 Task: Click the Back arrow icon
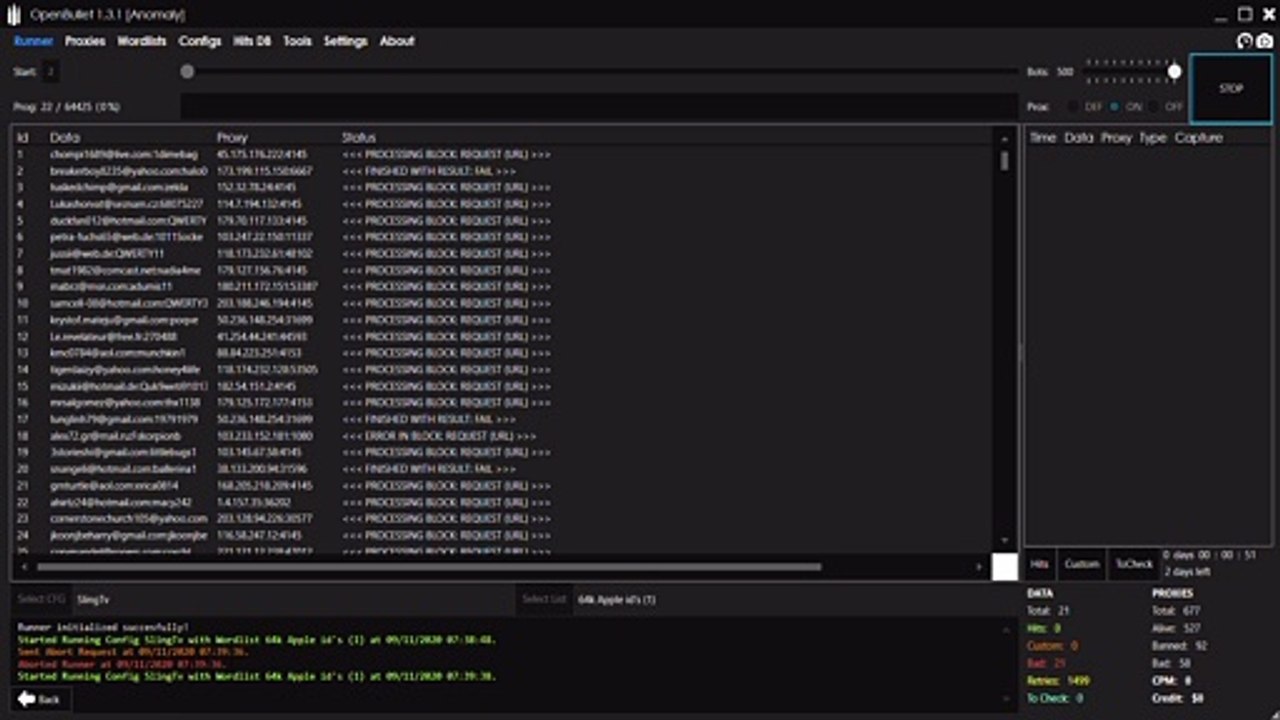26,699
